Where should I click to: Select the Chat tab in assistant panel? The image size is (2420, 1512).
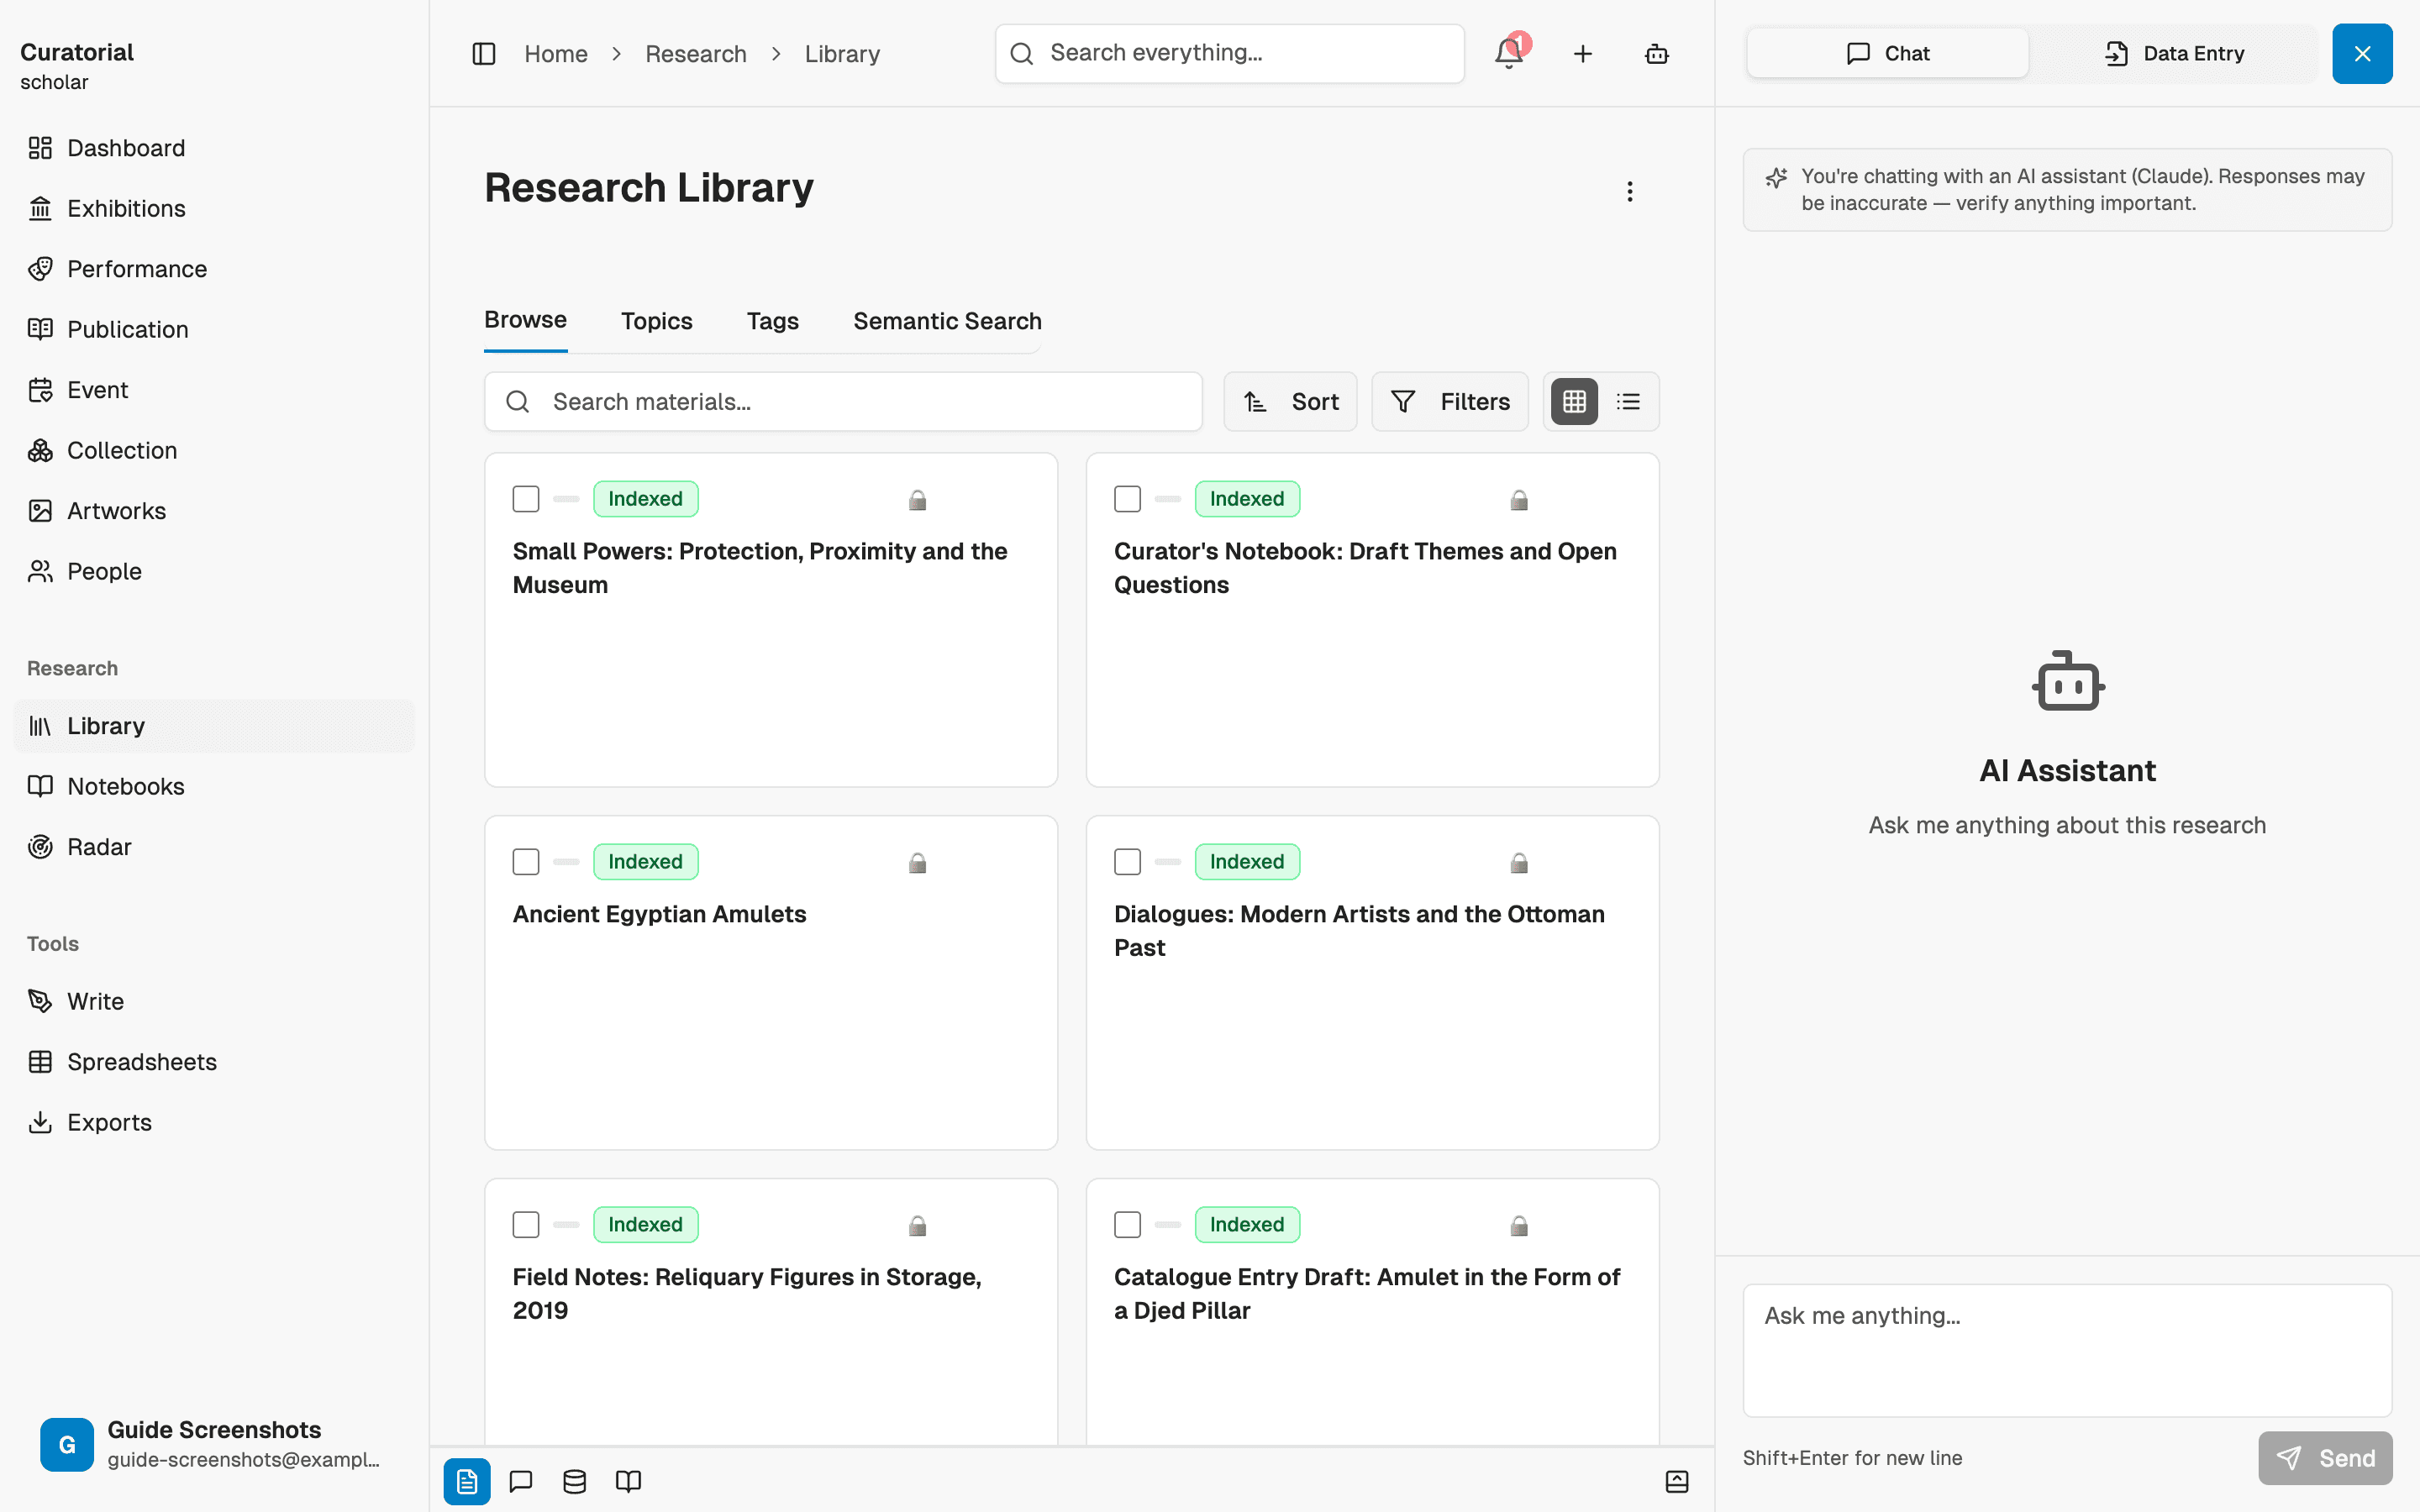(x=1887, y=54)
